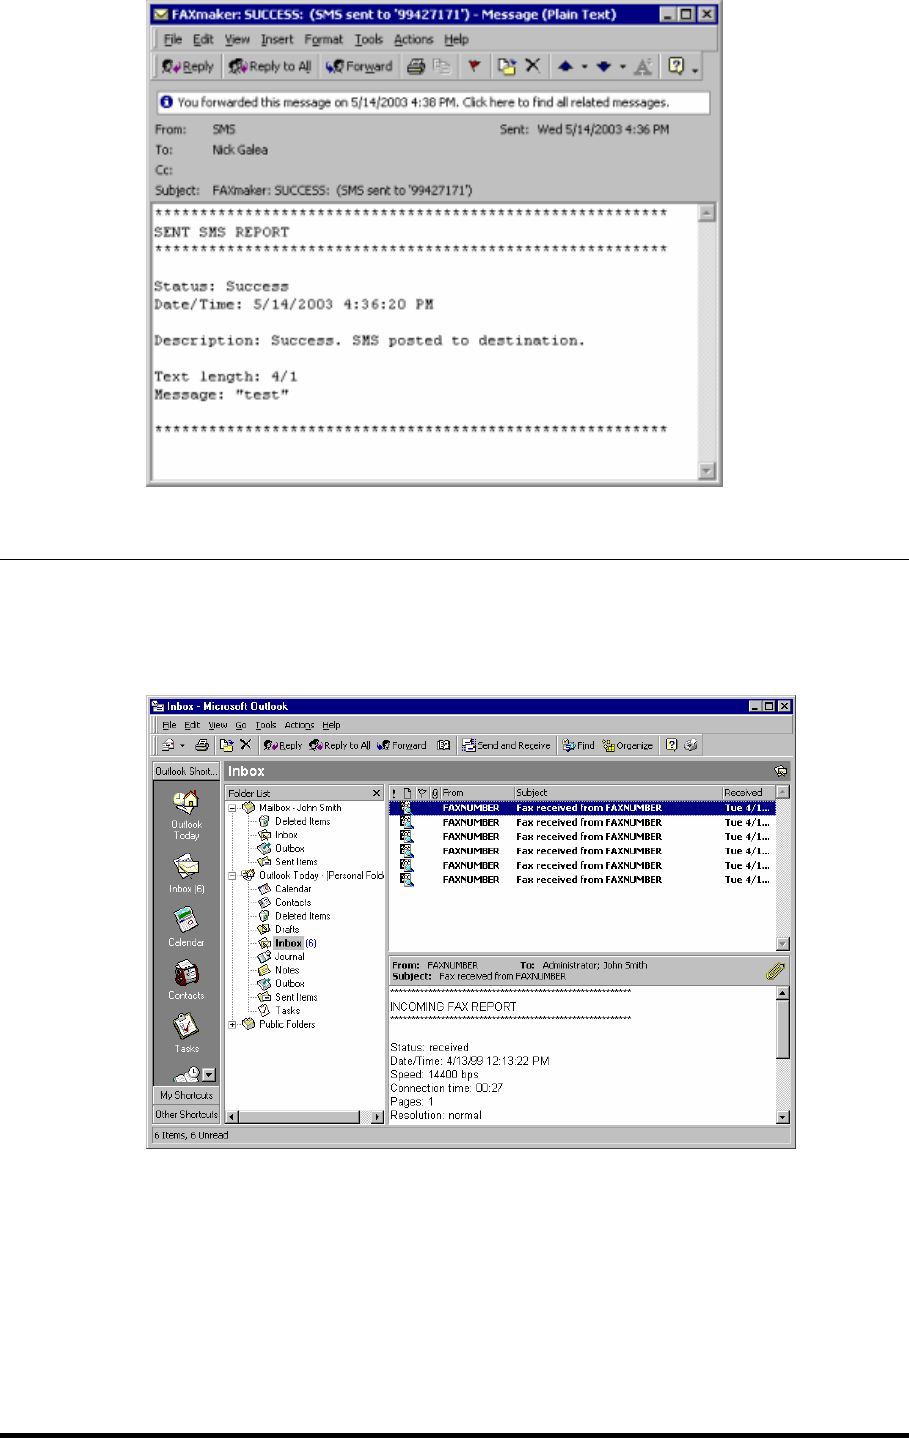Collapse the Outlook Today Personal Folders node
The image size is (909, 1438).
click(x=232, y=875)
